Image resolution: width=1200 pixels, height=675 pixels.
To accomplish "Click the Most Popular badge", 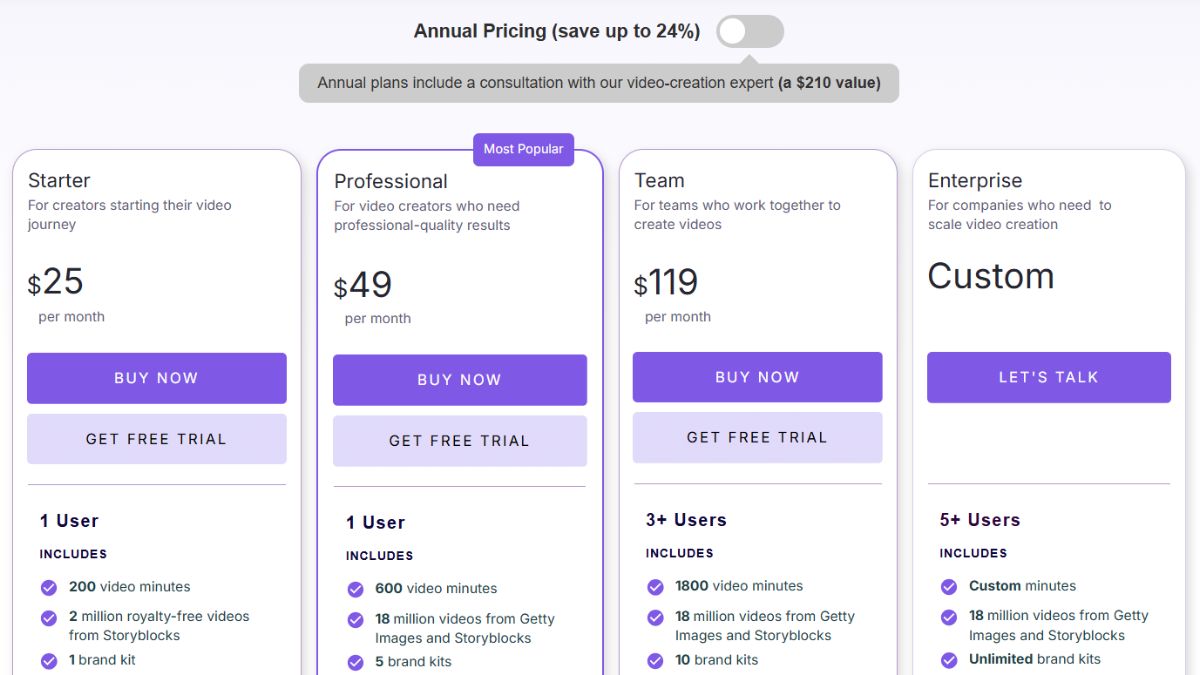I will click(x=524, y=149).
